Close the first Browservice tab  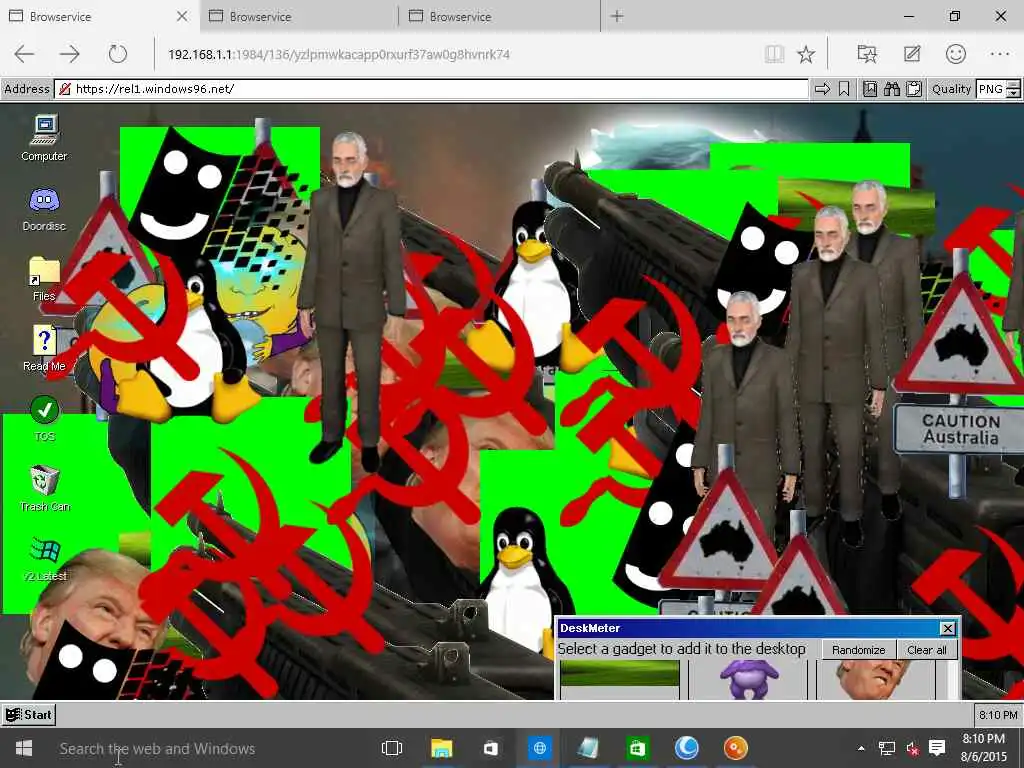[182, 16]
